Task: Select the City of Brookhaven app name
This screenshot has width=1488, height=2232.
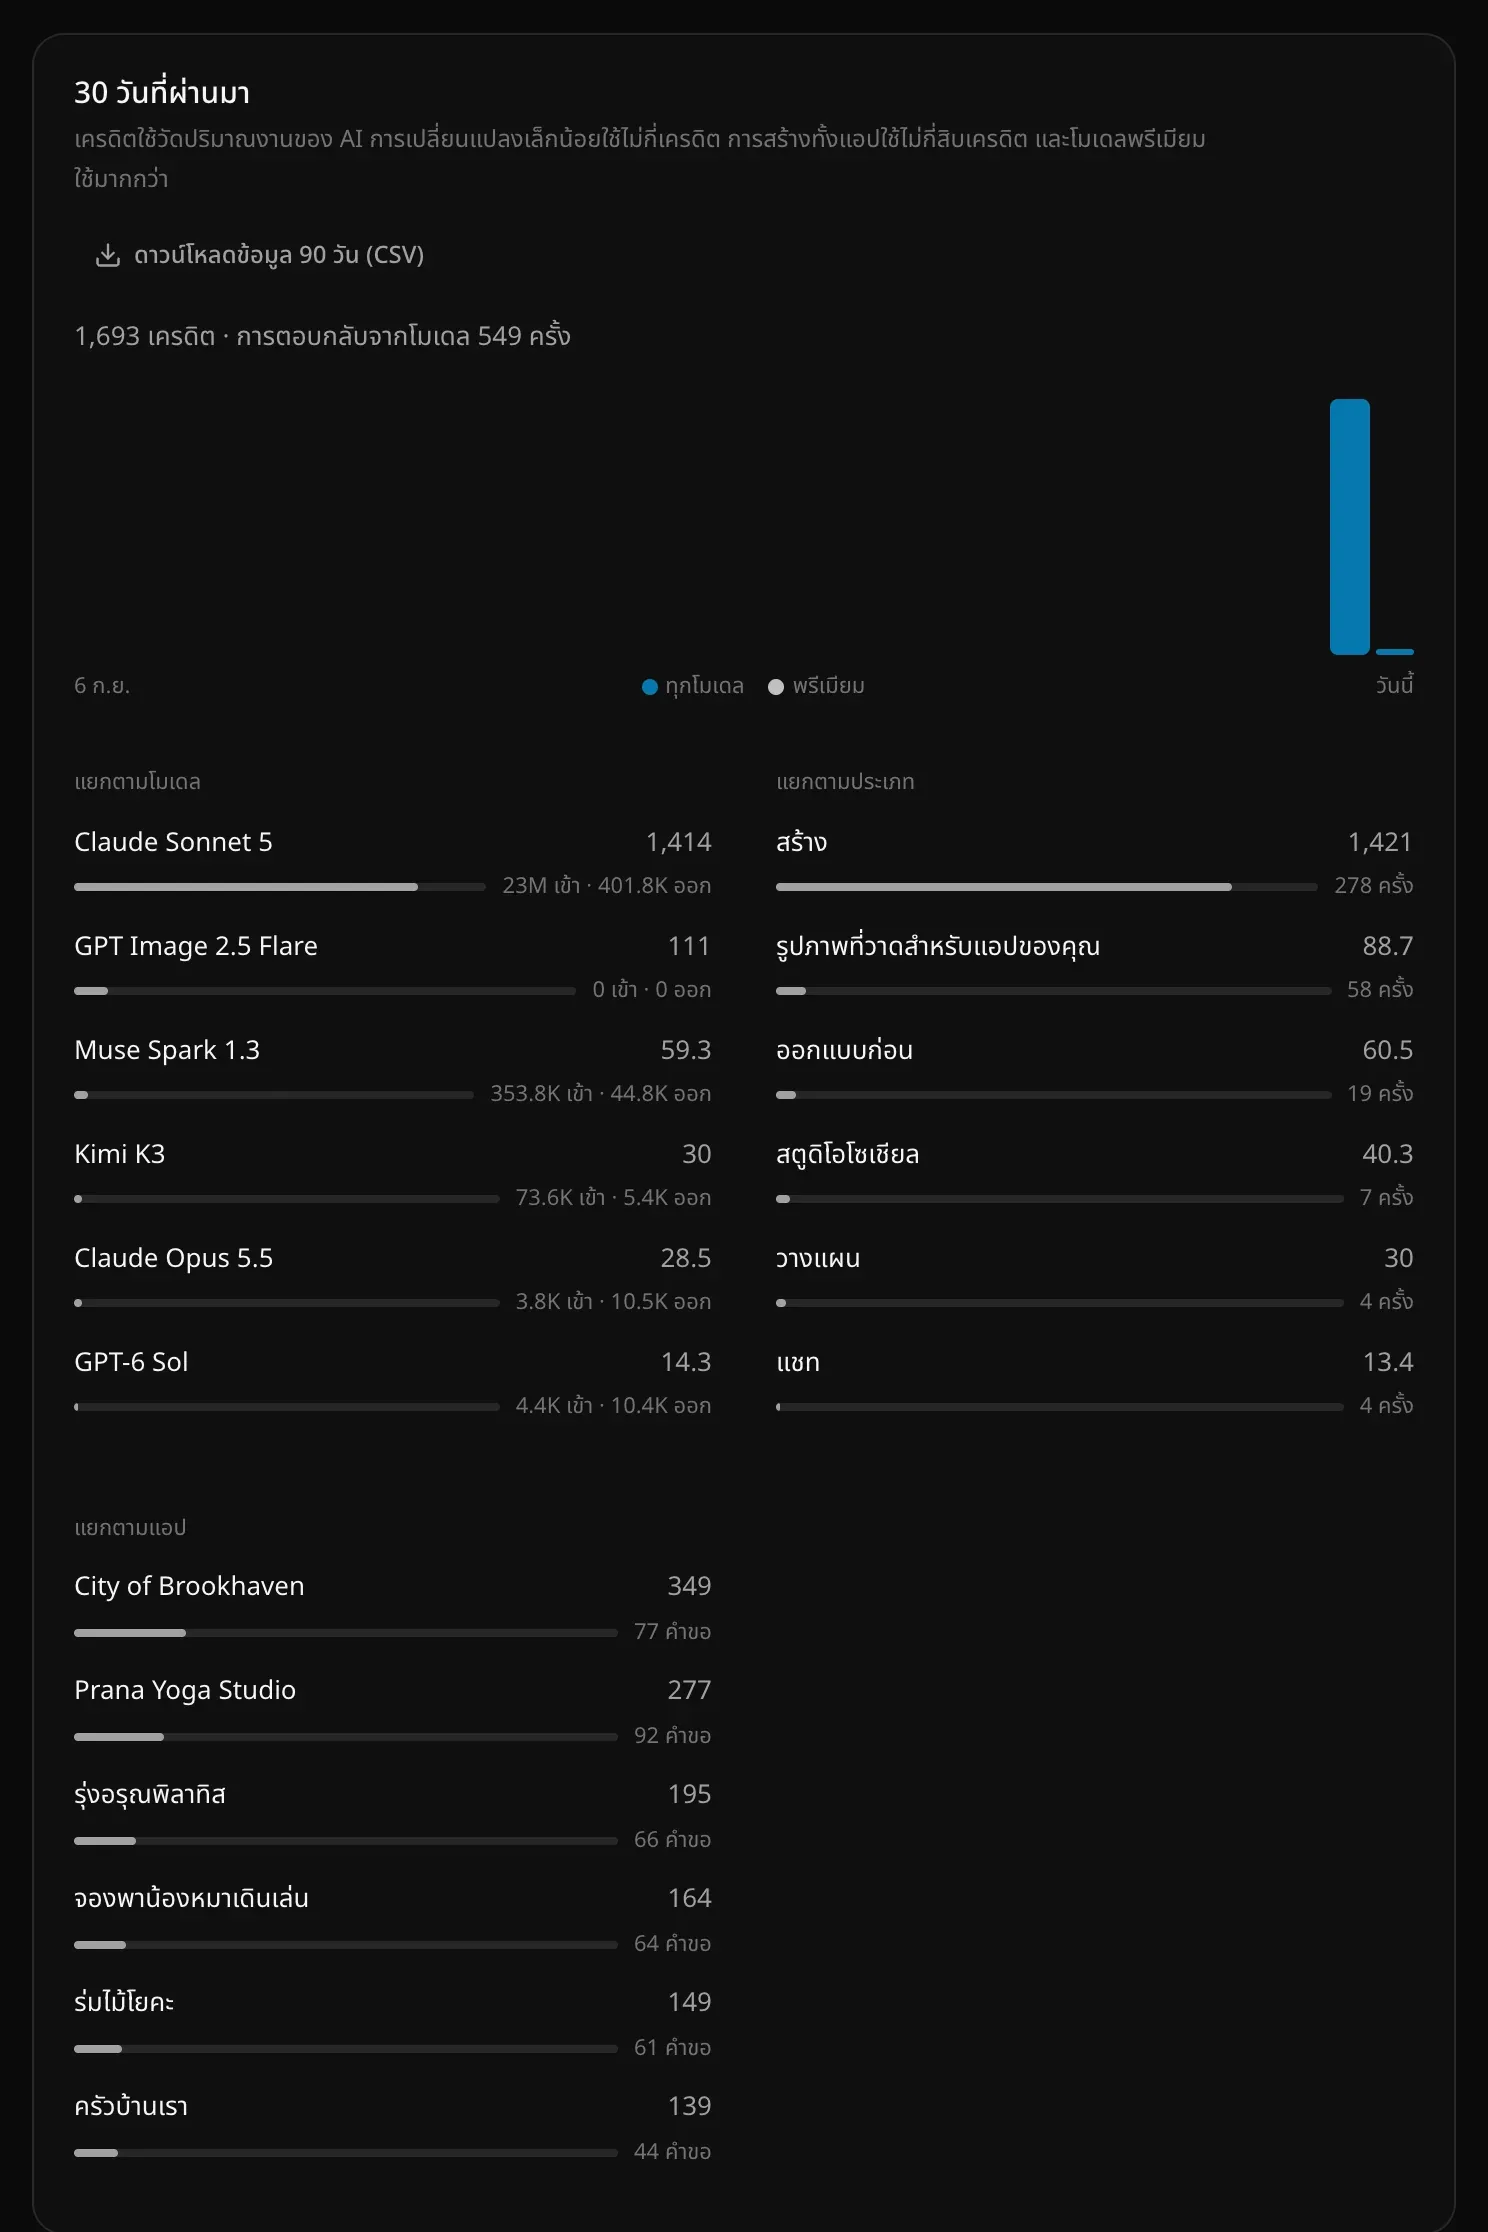Action: 189,1586
